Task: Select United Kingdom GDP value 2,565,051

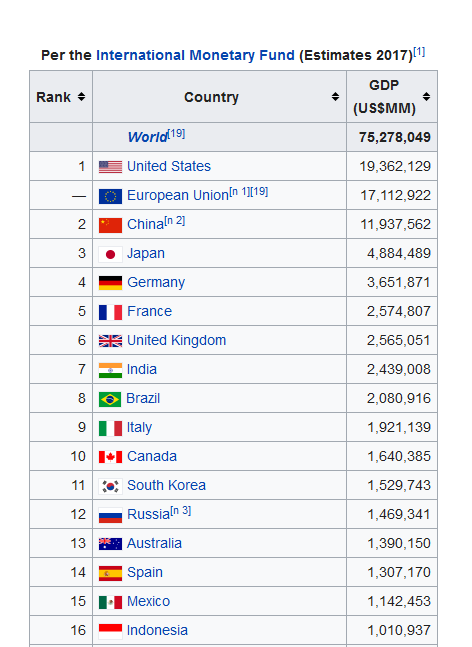Action: (399, 340)
